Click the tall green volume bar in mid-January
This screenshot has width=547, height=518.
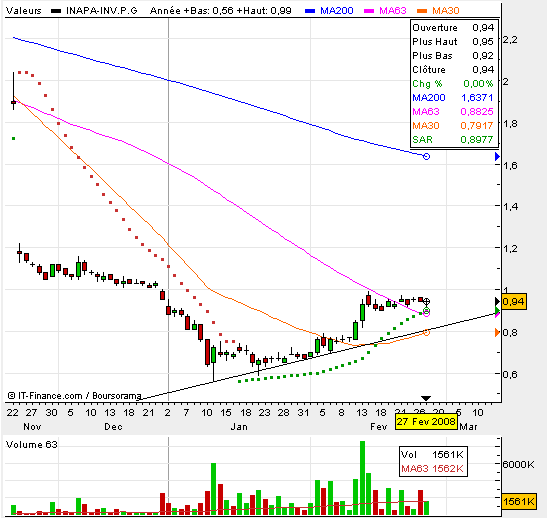point(213,489)
